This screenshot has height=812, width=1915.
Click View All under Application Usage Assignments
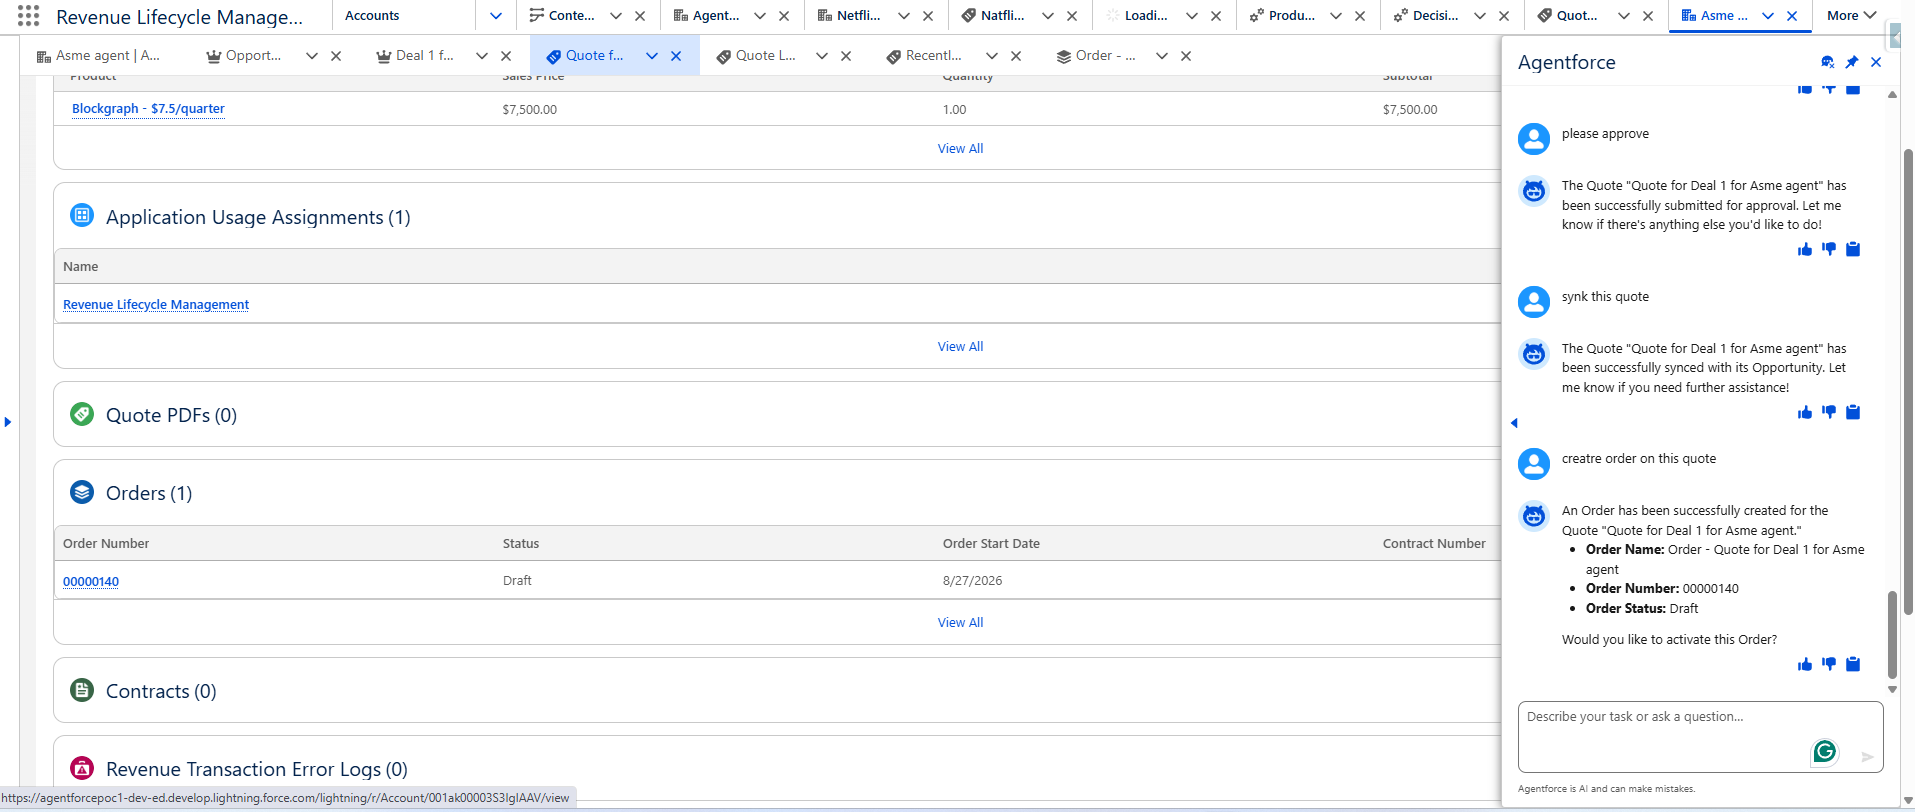(x=960, y=346)
